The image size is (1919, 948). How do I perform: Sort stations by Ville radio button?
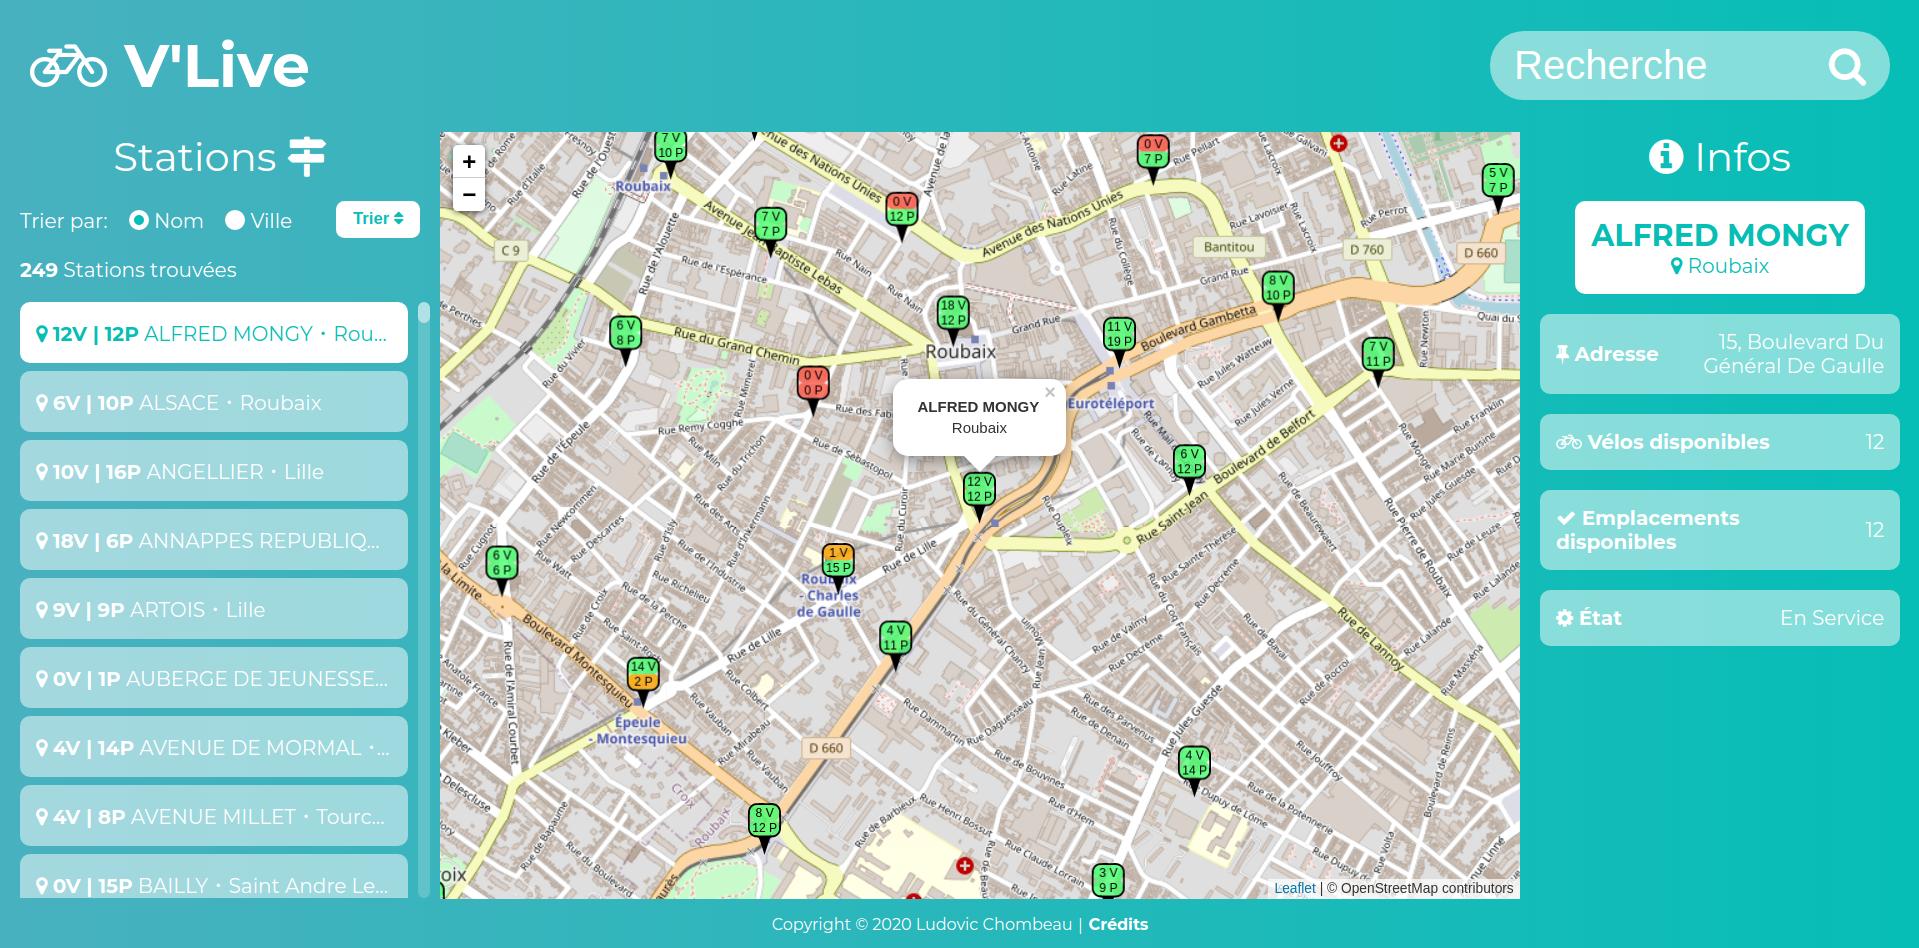235,220
